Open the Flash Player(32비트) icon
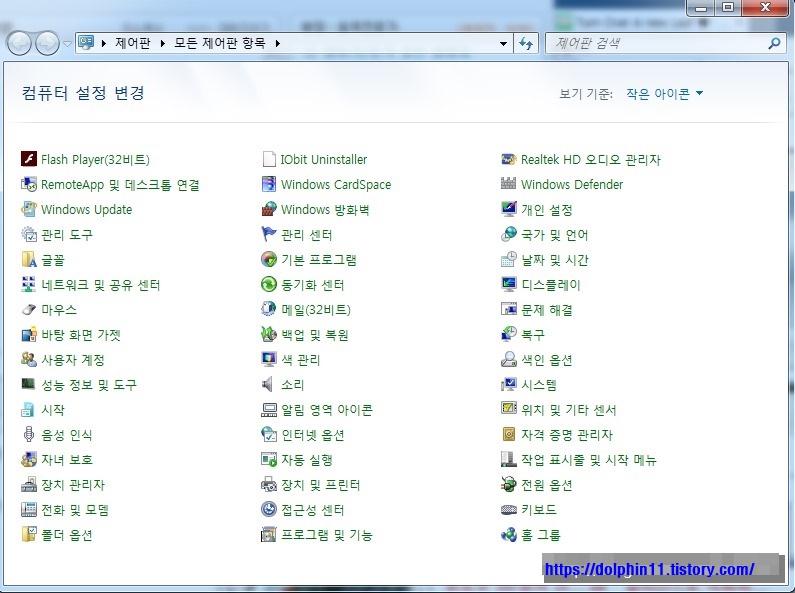Screen dimensions: 795x593 point(29,159)
